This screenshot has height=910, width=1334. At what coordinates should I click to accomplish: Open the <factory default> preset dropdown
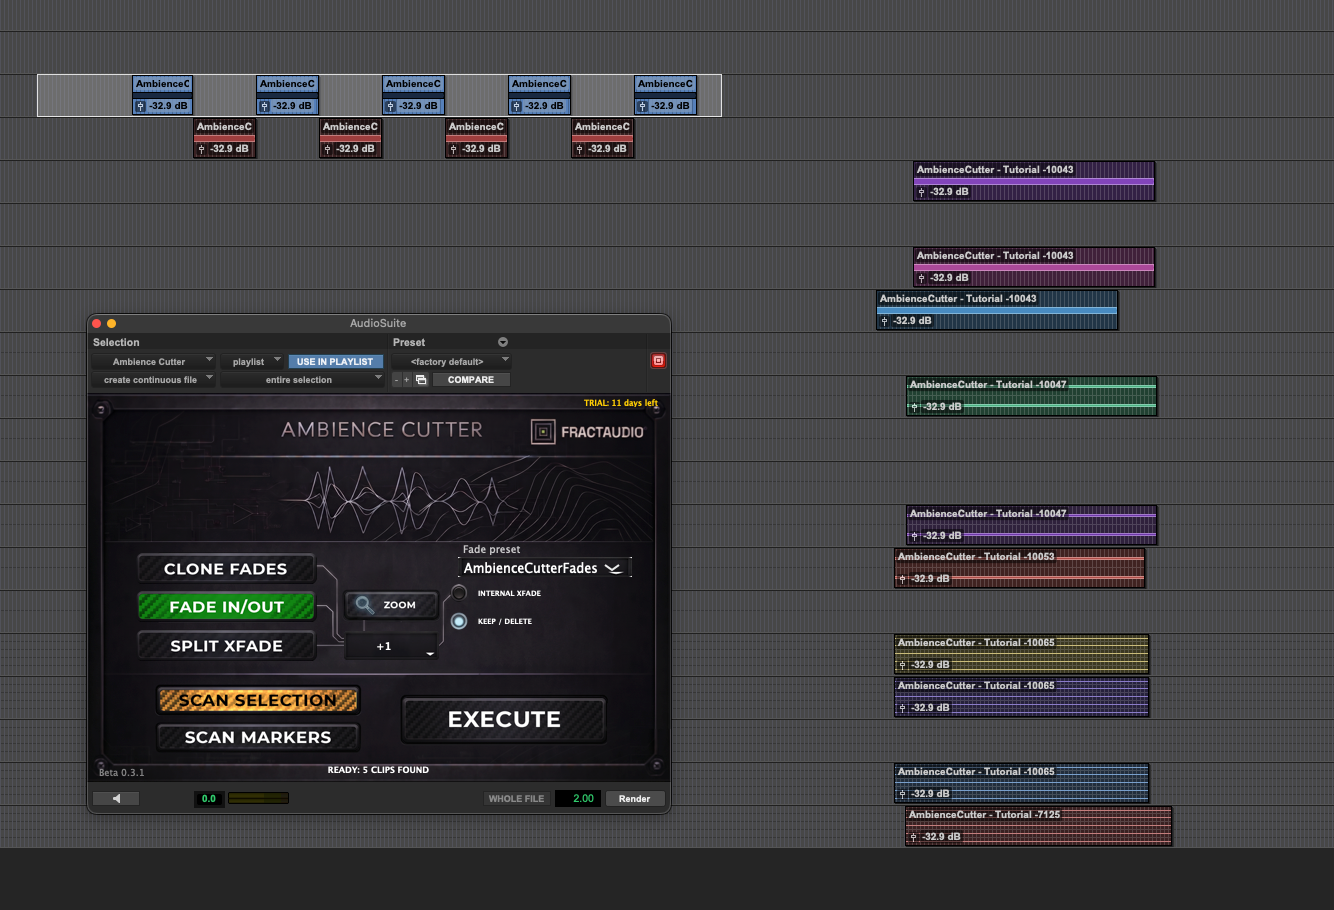pos(451,362)
